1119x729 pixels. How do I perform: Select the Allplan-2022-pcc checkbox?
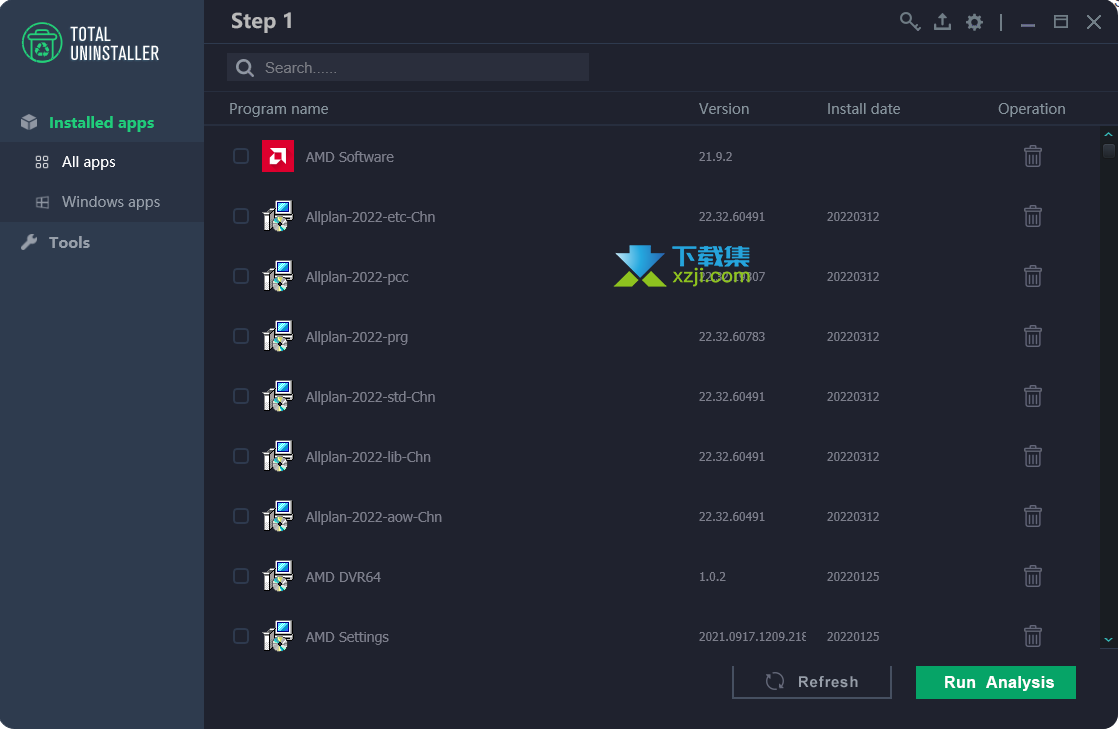click(x=241, y=276)
